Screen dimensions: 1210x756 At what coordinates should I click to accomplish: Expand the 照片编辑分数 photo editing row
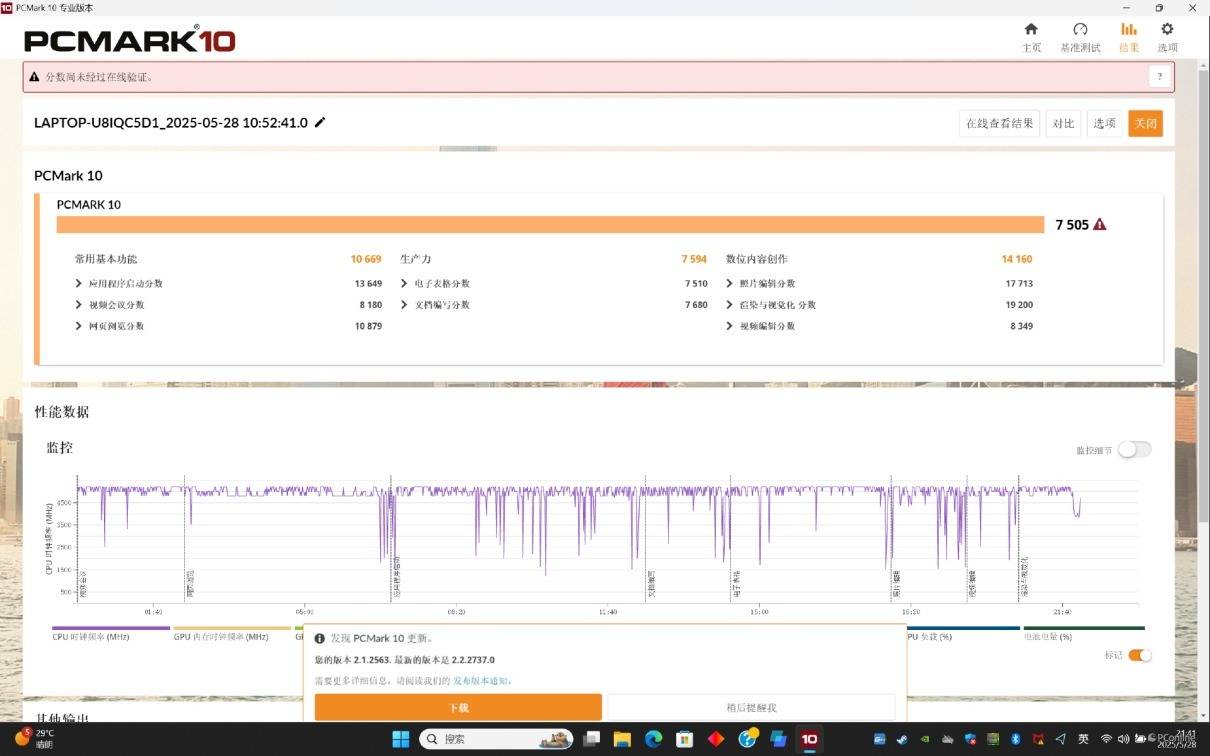pos(730,284)
